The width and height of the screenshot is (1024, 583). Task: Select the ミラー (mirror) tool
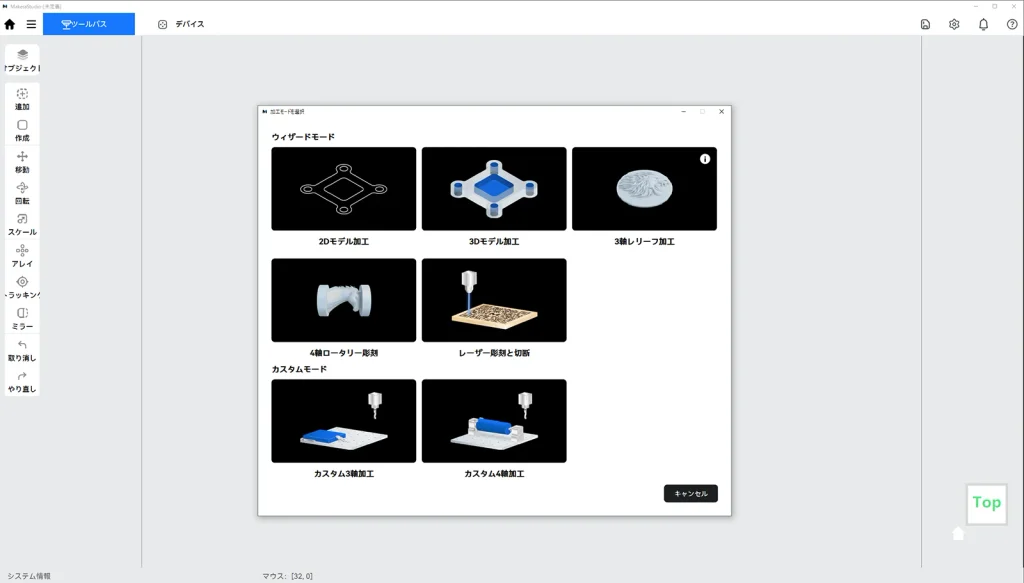click(22, 319)
